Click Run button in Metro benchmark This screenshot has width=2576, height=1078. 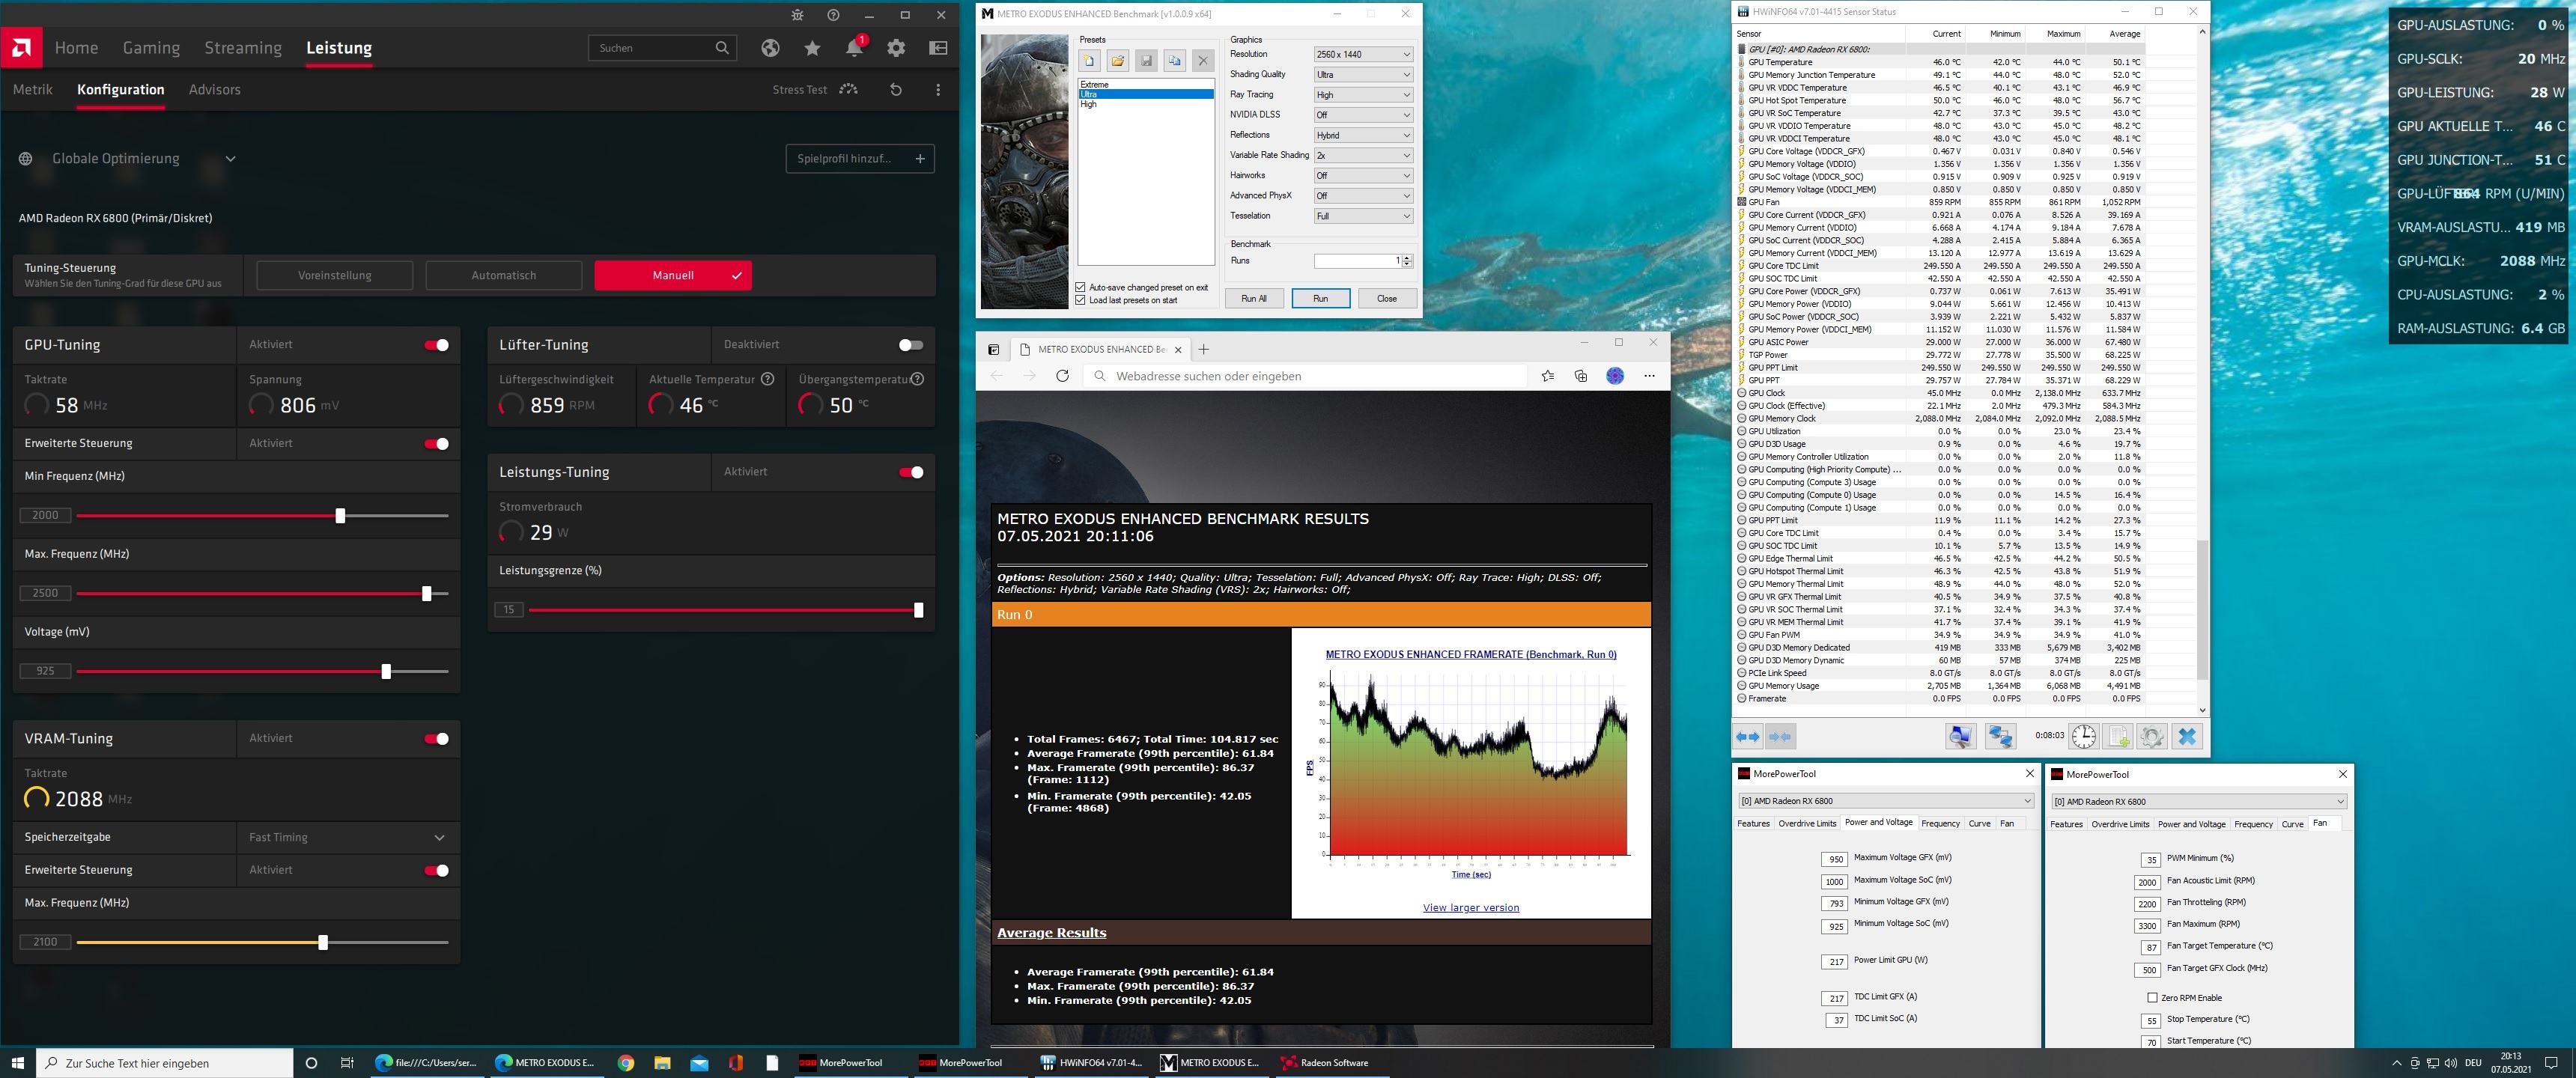tap(1320, 298)
